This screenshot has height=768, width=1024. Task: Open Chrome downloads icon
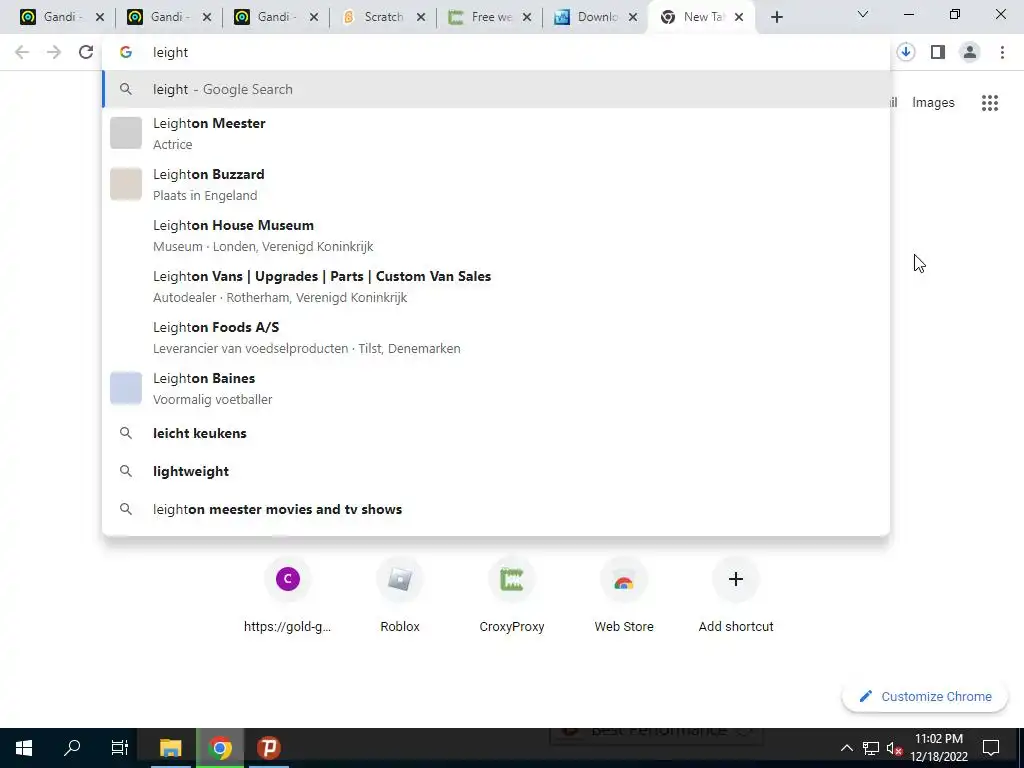tap(906, 52)
